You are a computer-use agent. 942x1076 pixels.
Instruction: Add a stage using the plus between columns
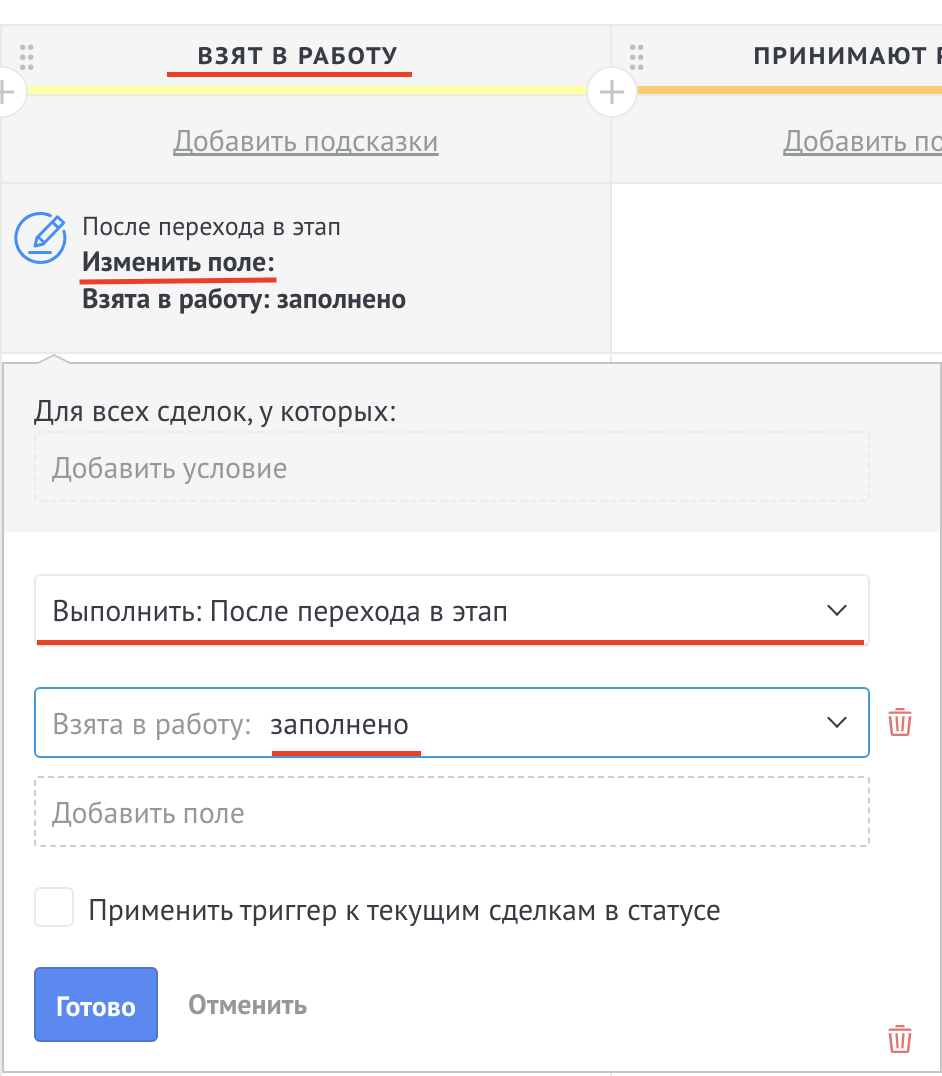[x=611, y=94]
